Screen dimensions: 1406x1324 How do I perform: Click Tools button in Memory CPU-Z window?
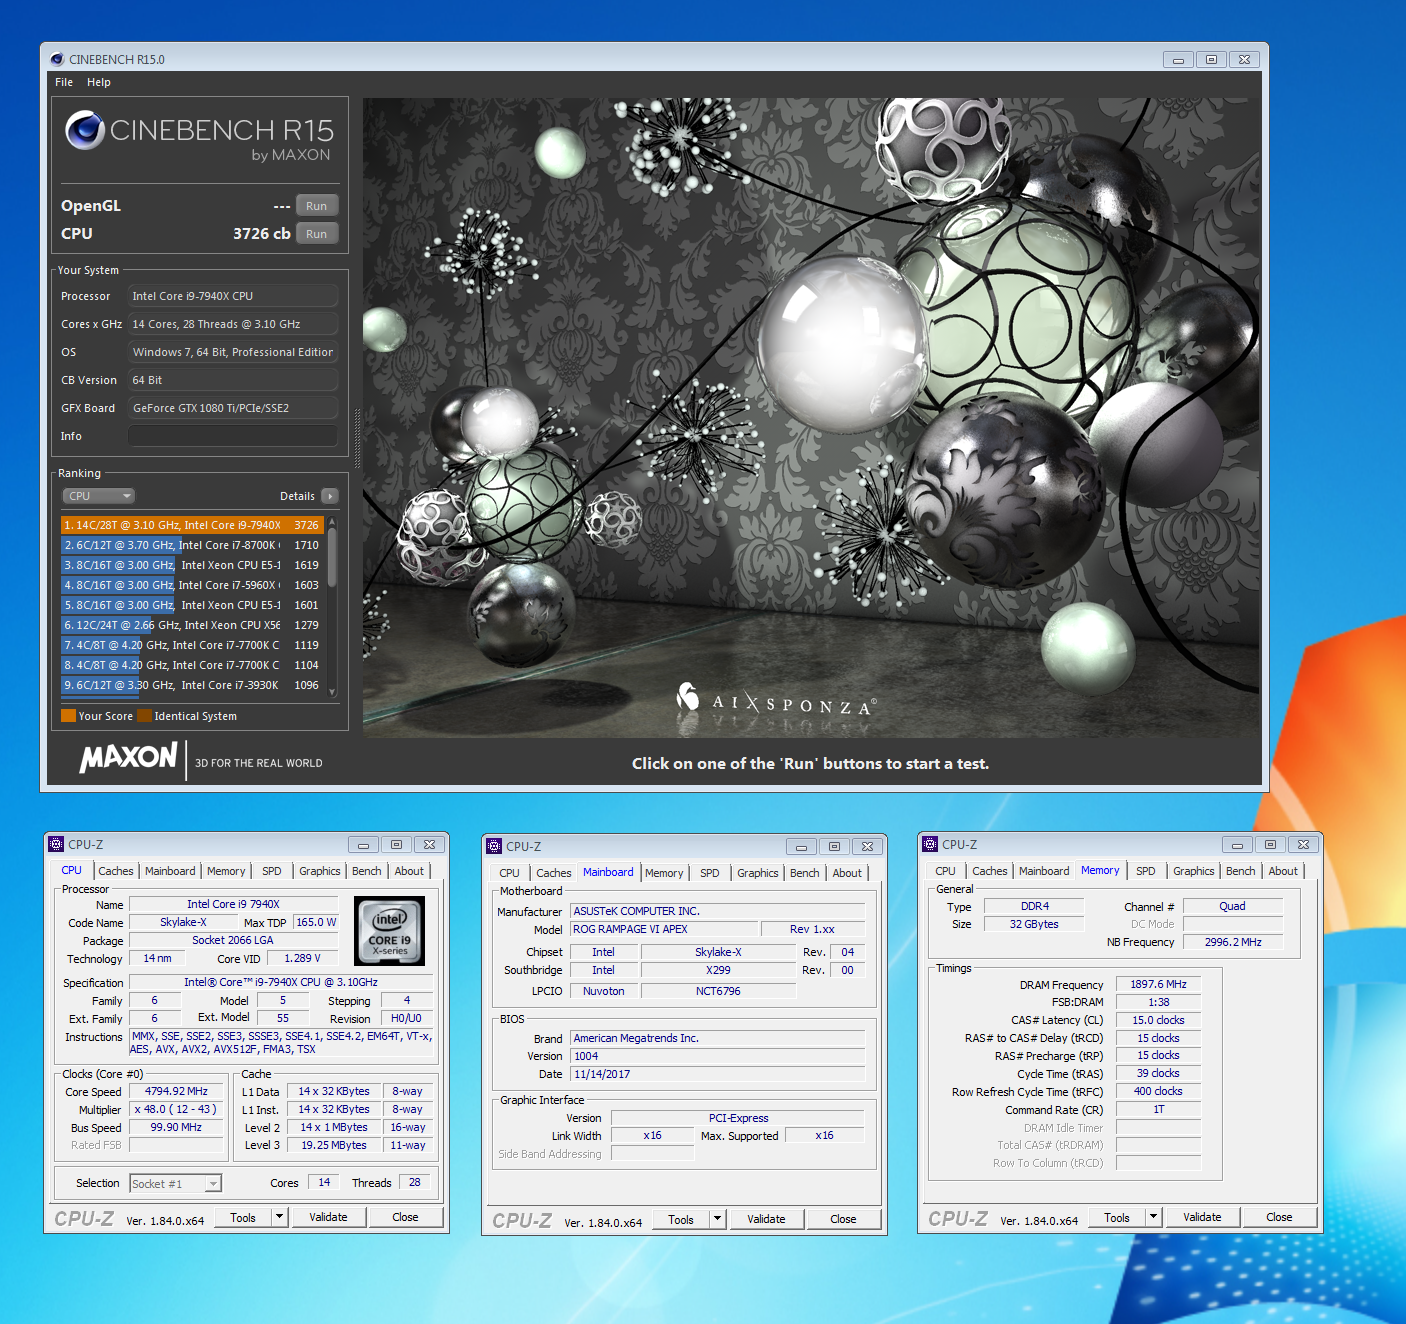(x=1117, y=1217)
